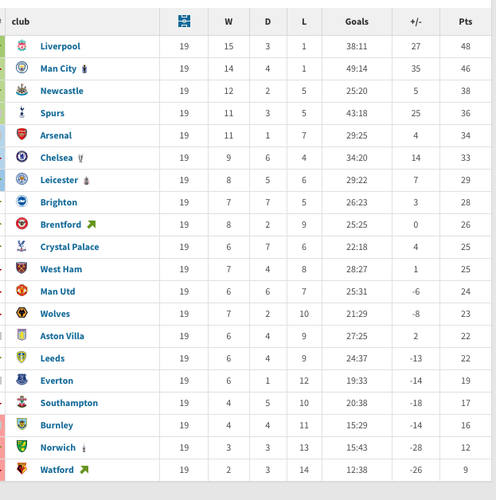Open the Brighton club link

(59, 202)
